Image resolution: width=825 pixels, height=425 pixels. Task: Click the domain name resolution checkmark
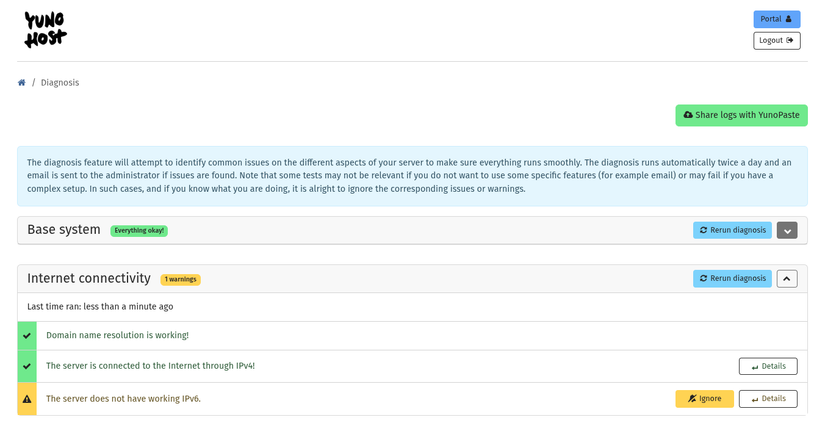[x=27, y=335]
